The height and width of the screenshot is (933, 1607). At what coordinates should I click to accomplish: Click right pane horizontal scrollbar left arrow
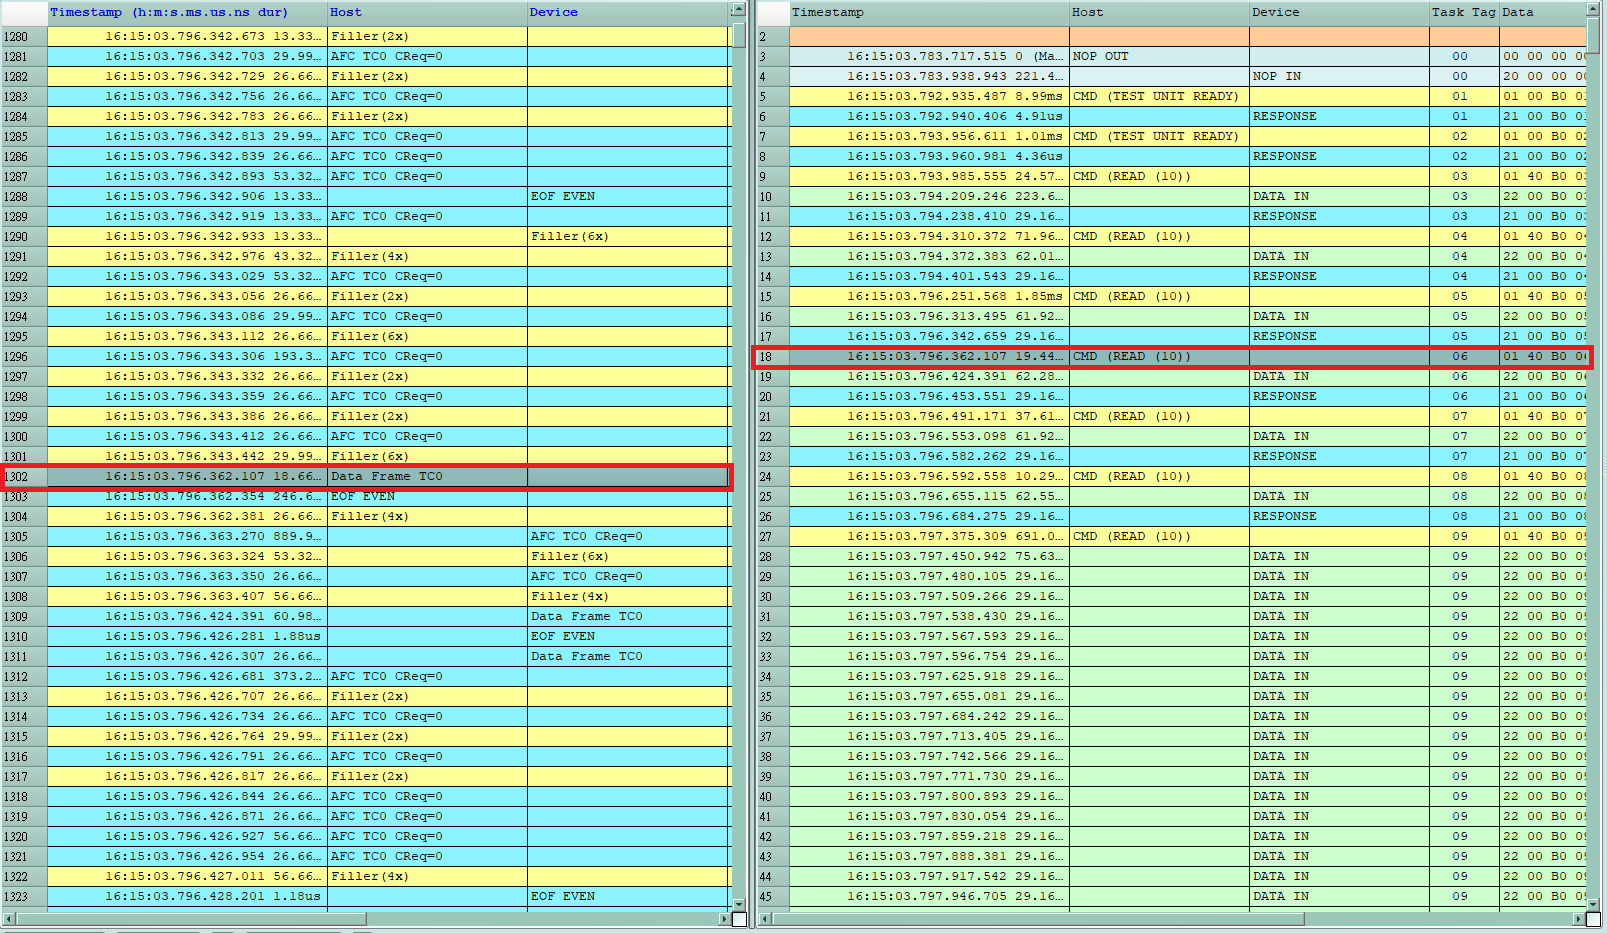point(764,918)
